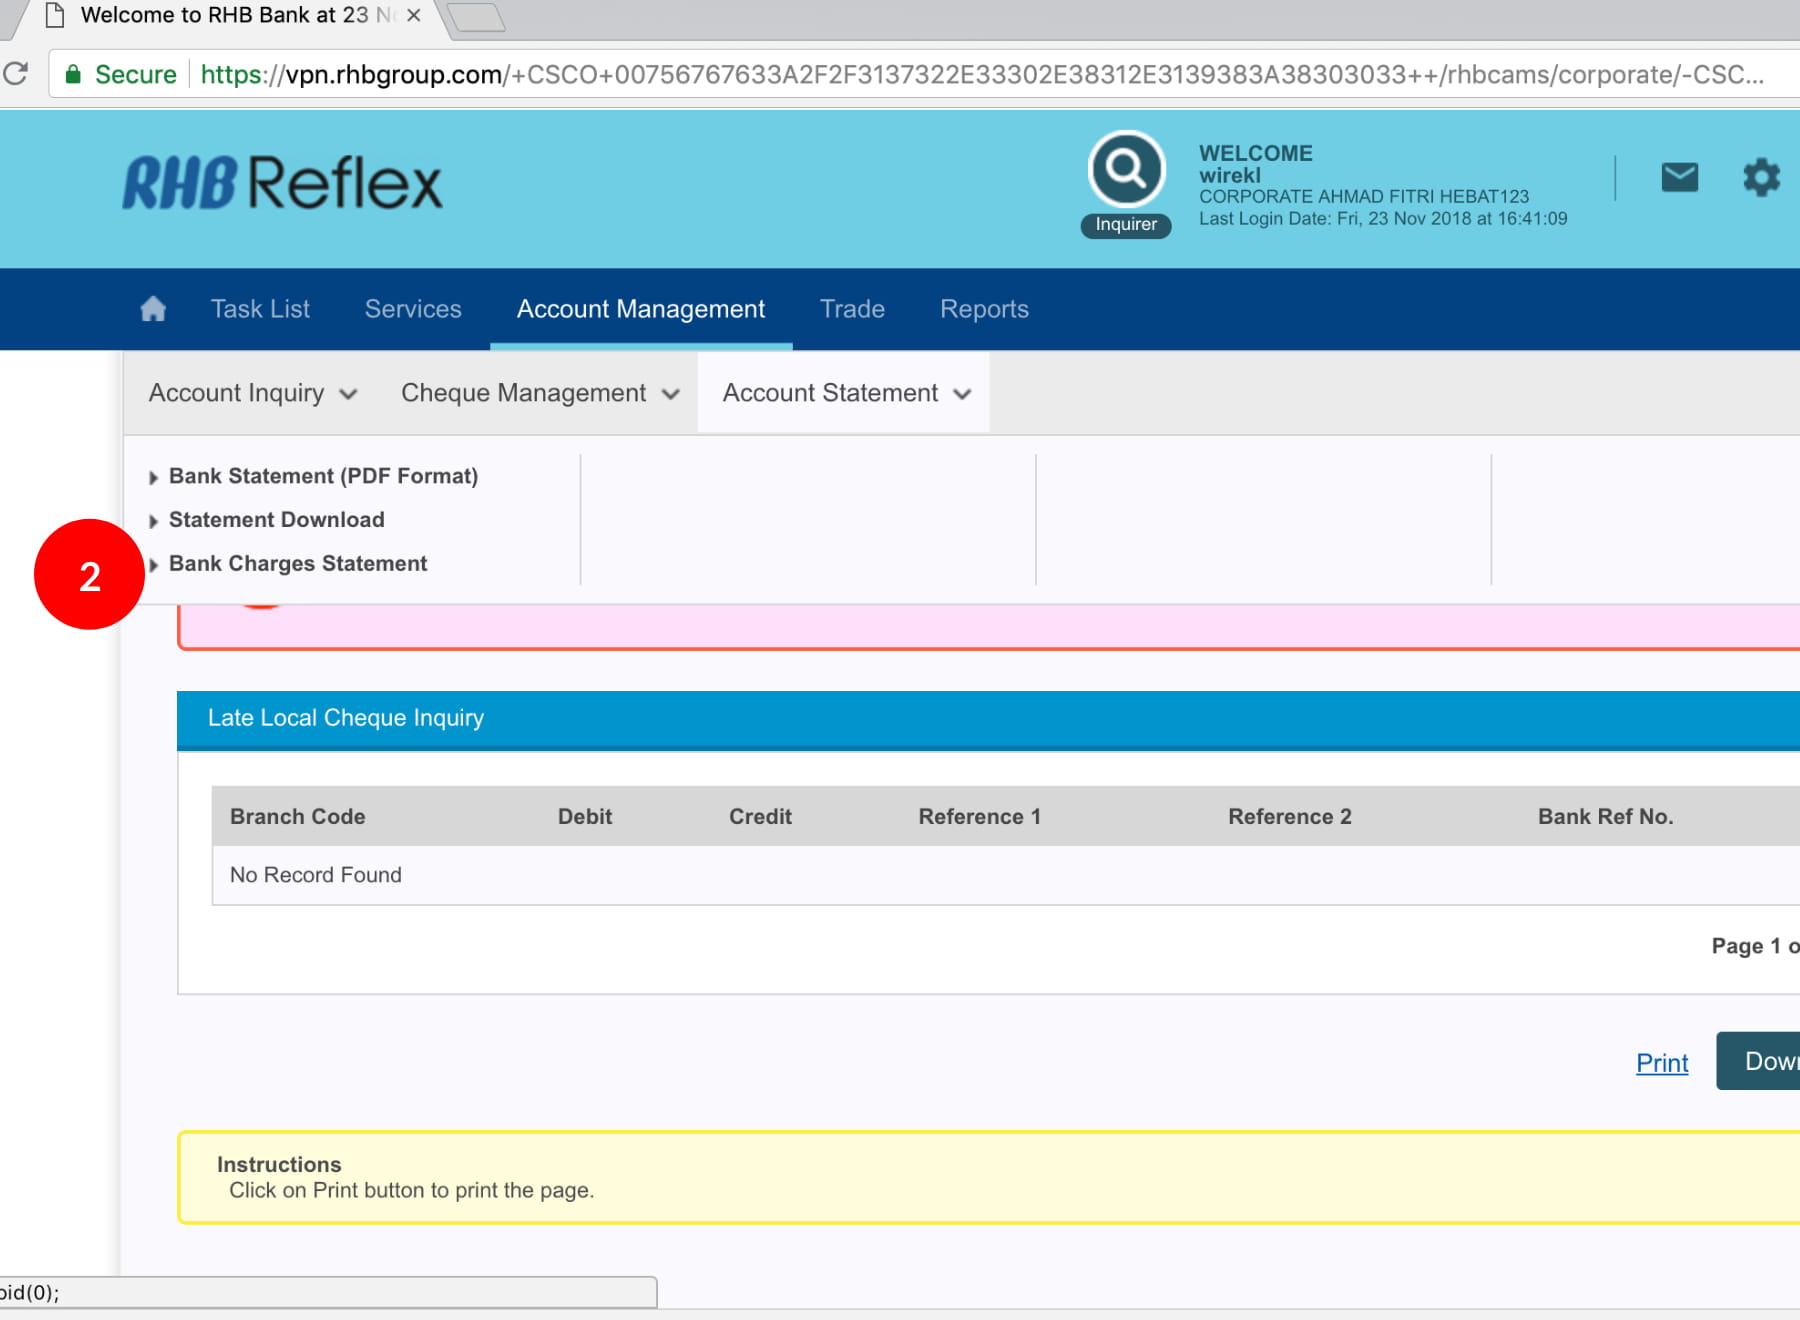Click the green Secure padlock icon

(73, 74)
